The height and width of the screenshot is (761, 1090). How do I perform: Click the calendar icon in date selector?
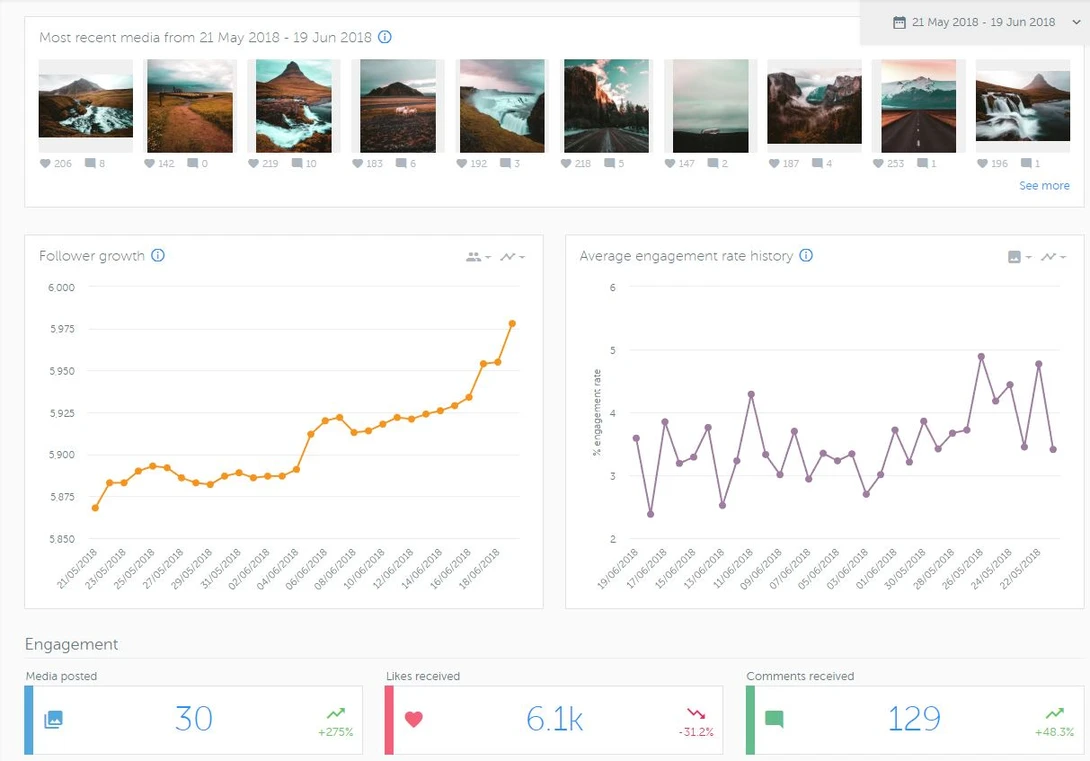pyautogui.click(x=899, y=22)
